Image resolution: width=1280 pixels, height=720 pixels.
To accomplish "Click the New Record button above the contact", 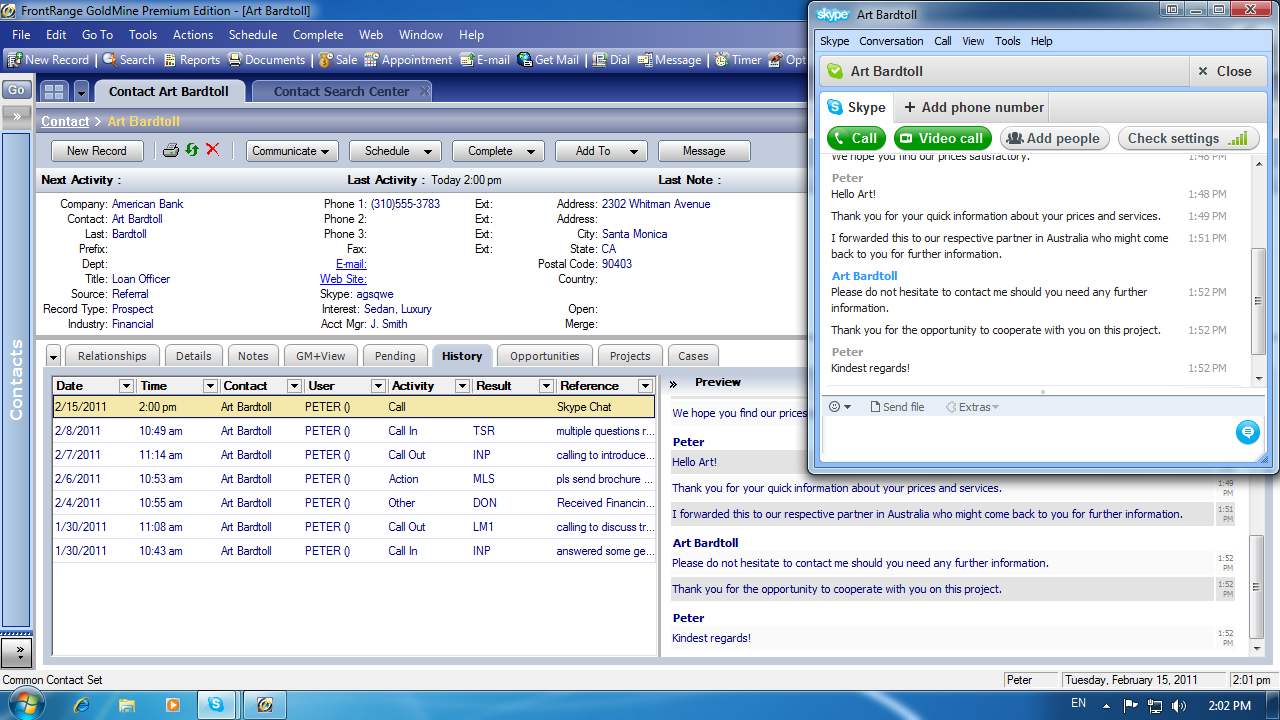I will [x=97, y=151].
